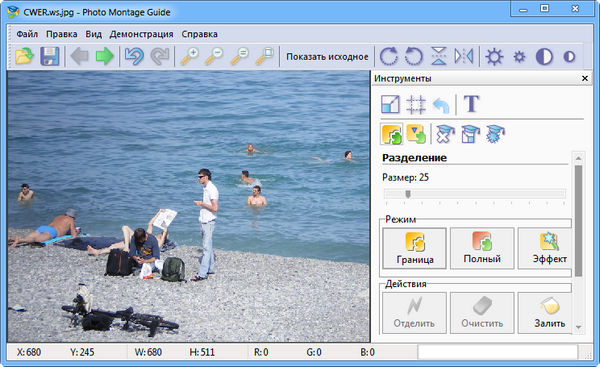Open the Правка menu
Image resolution: width=600 pixels, height=367 pixels.
(x=62, y=34)
